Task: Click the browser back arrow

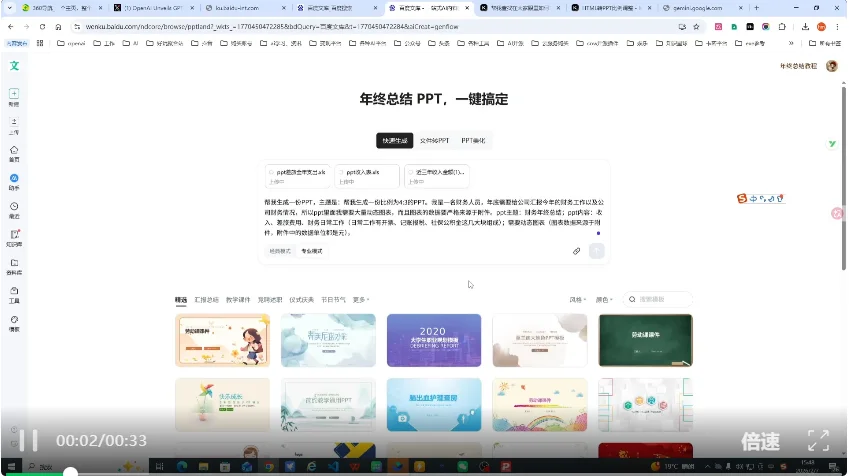Action: (11, 27)
